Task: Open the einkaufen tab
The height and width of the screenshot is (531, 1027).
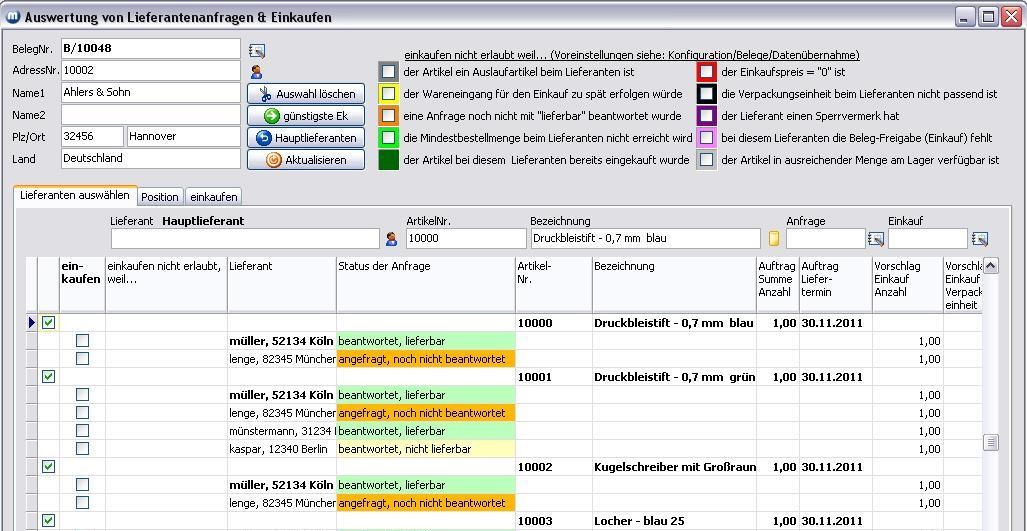Action: pos(214,197)
